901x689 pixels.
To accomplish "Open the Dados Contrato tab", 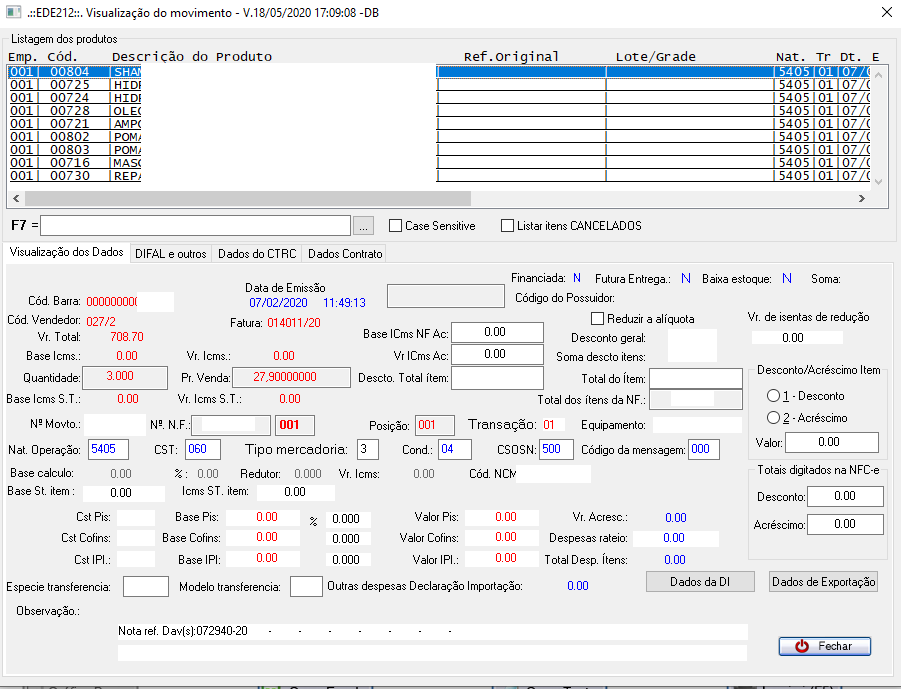I will 345,254.
